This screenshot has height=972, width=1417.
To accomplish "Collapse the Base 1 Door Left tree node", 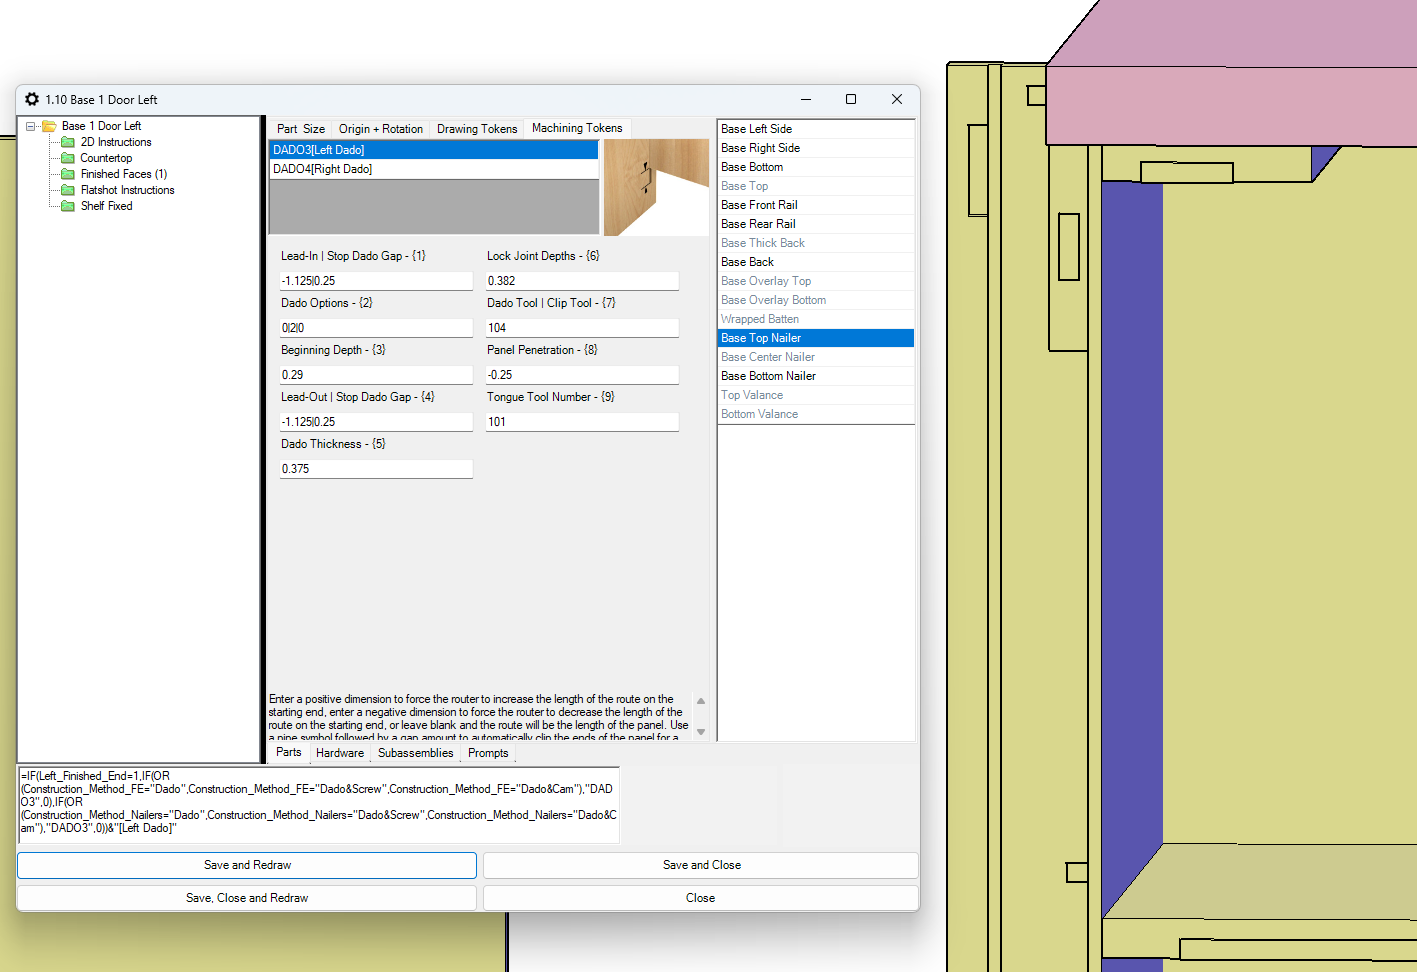I will point(31,126).
